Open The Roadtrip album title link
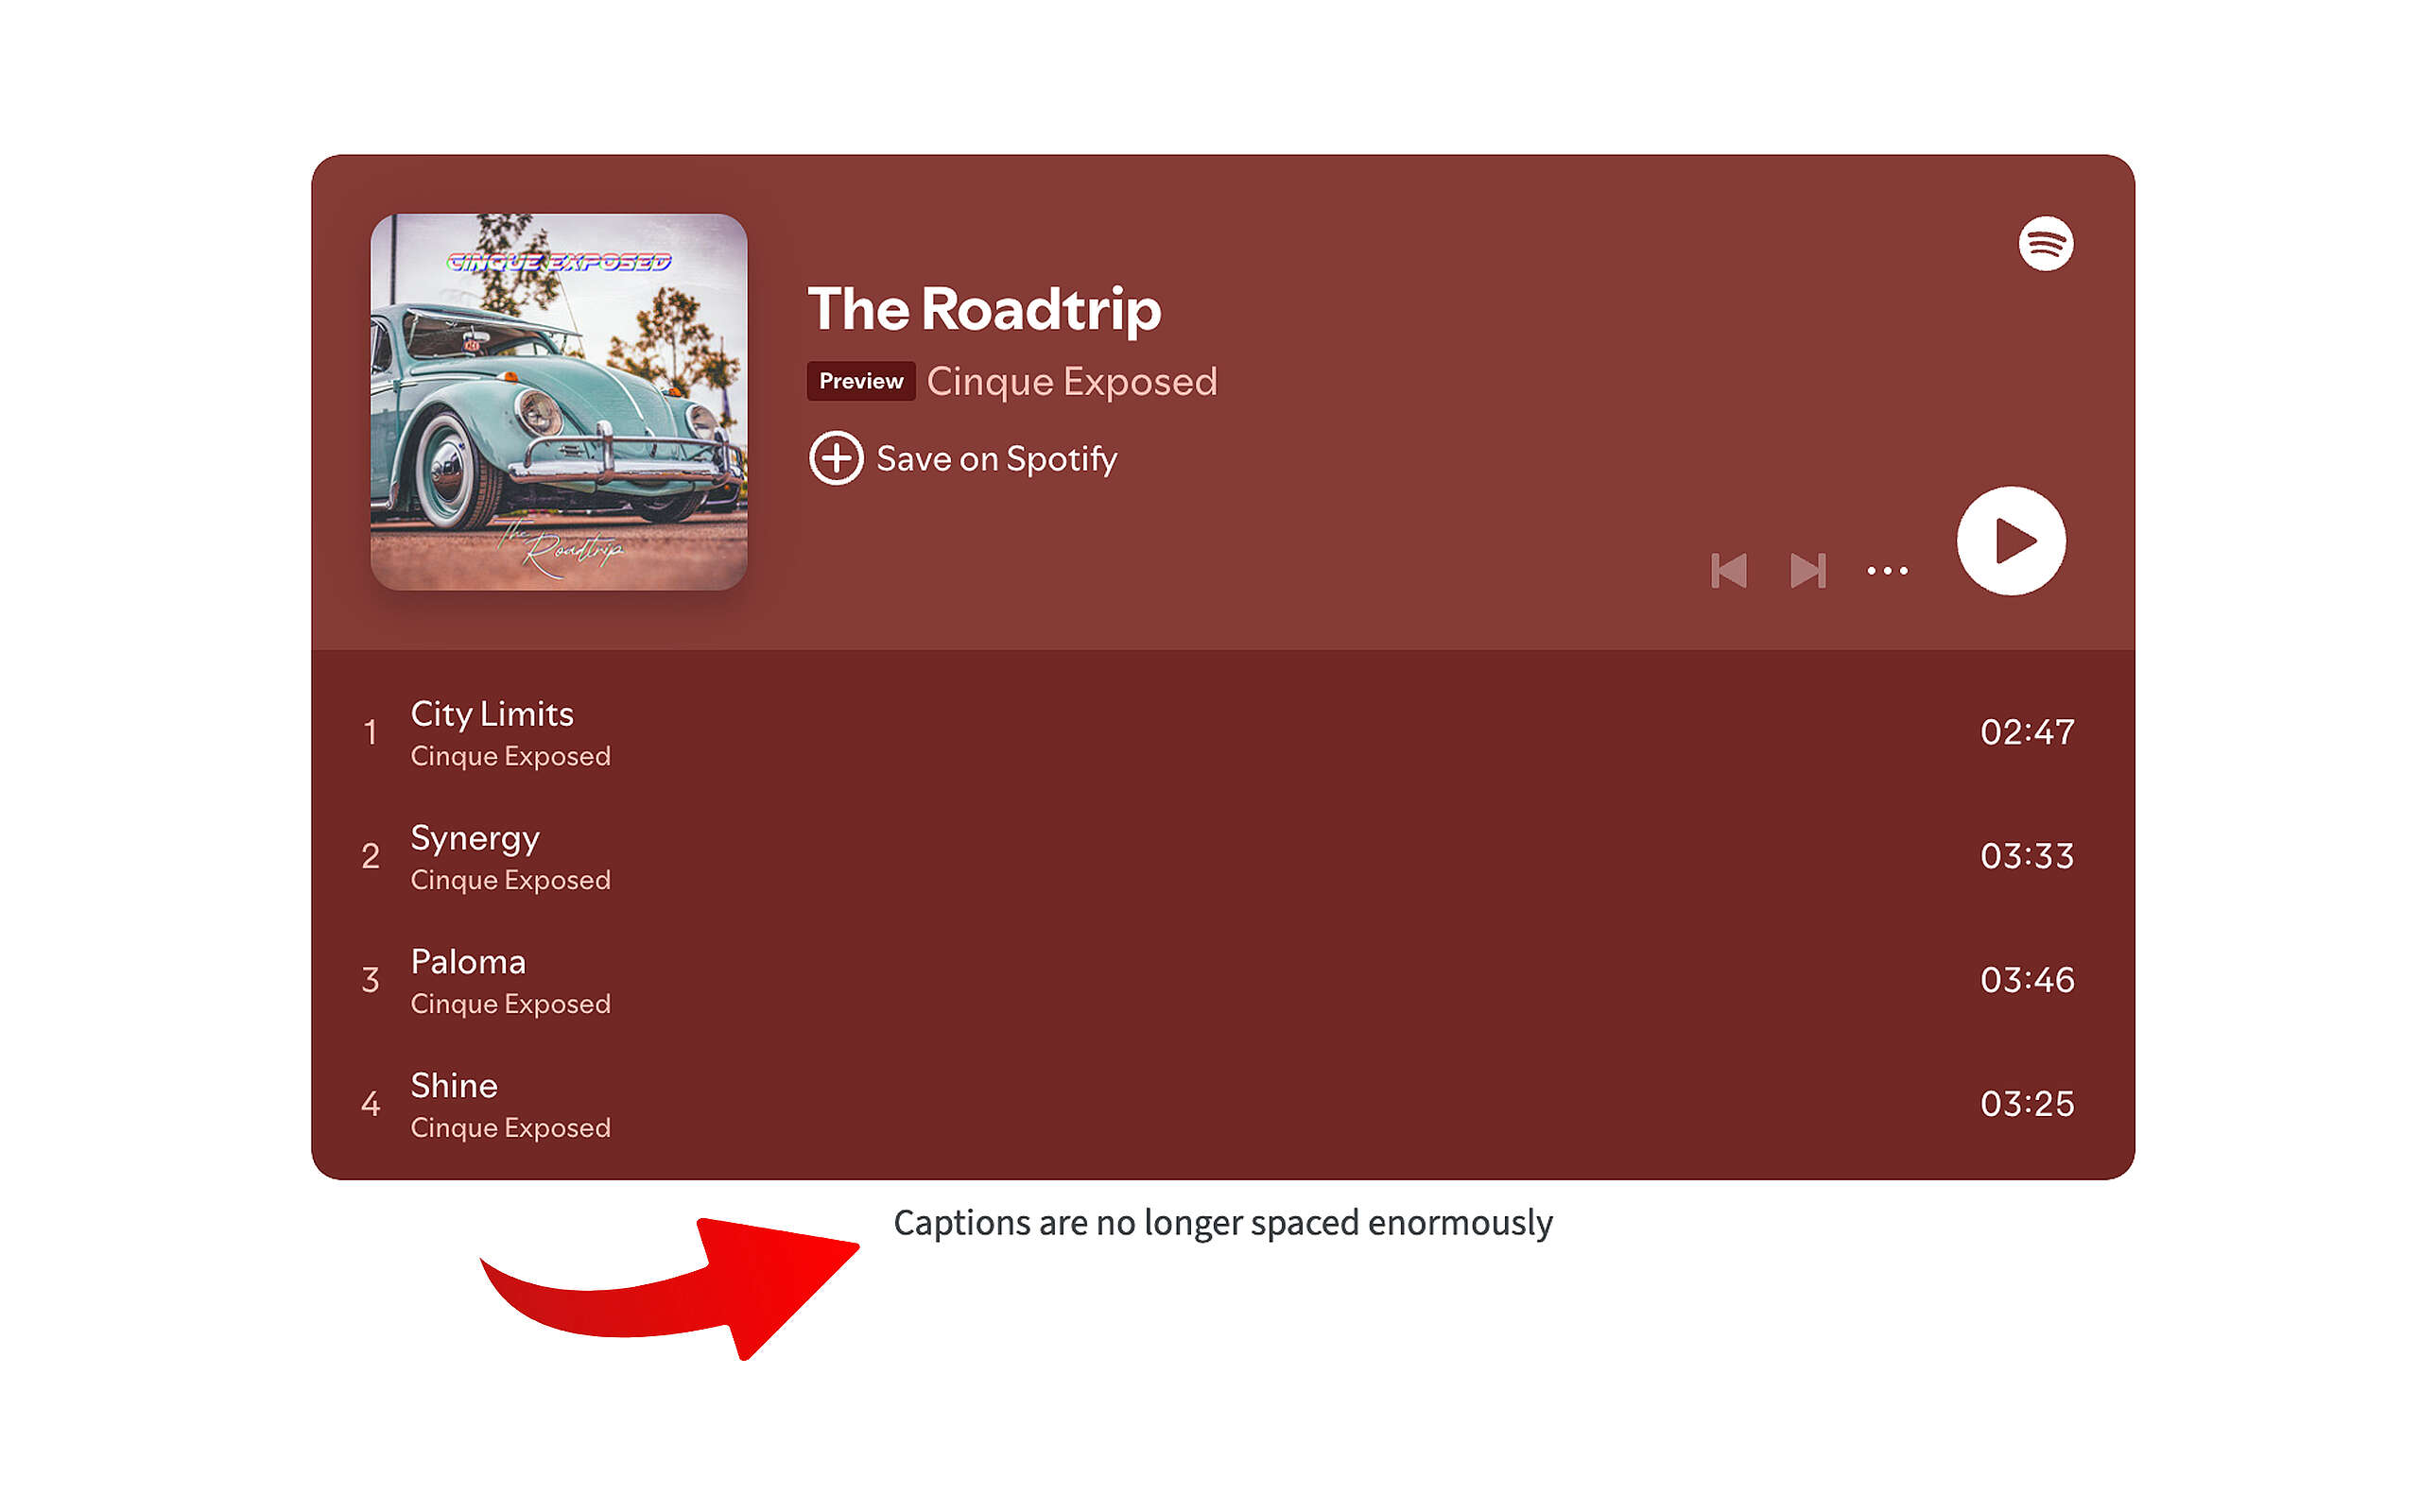The image size is (2420, 1512). (984, 308)
